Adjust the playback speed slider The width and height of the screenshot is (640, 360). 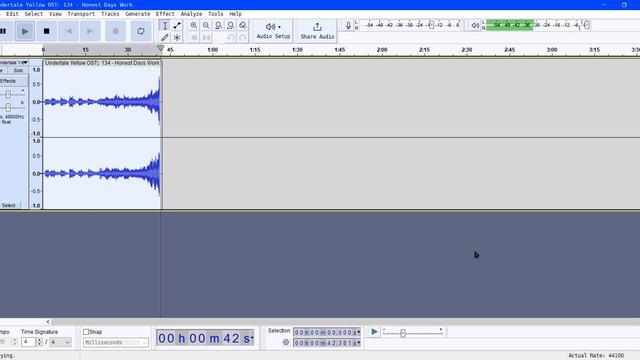(x=403, y=333)
